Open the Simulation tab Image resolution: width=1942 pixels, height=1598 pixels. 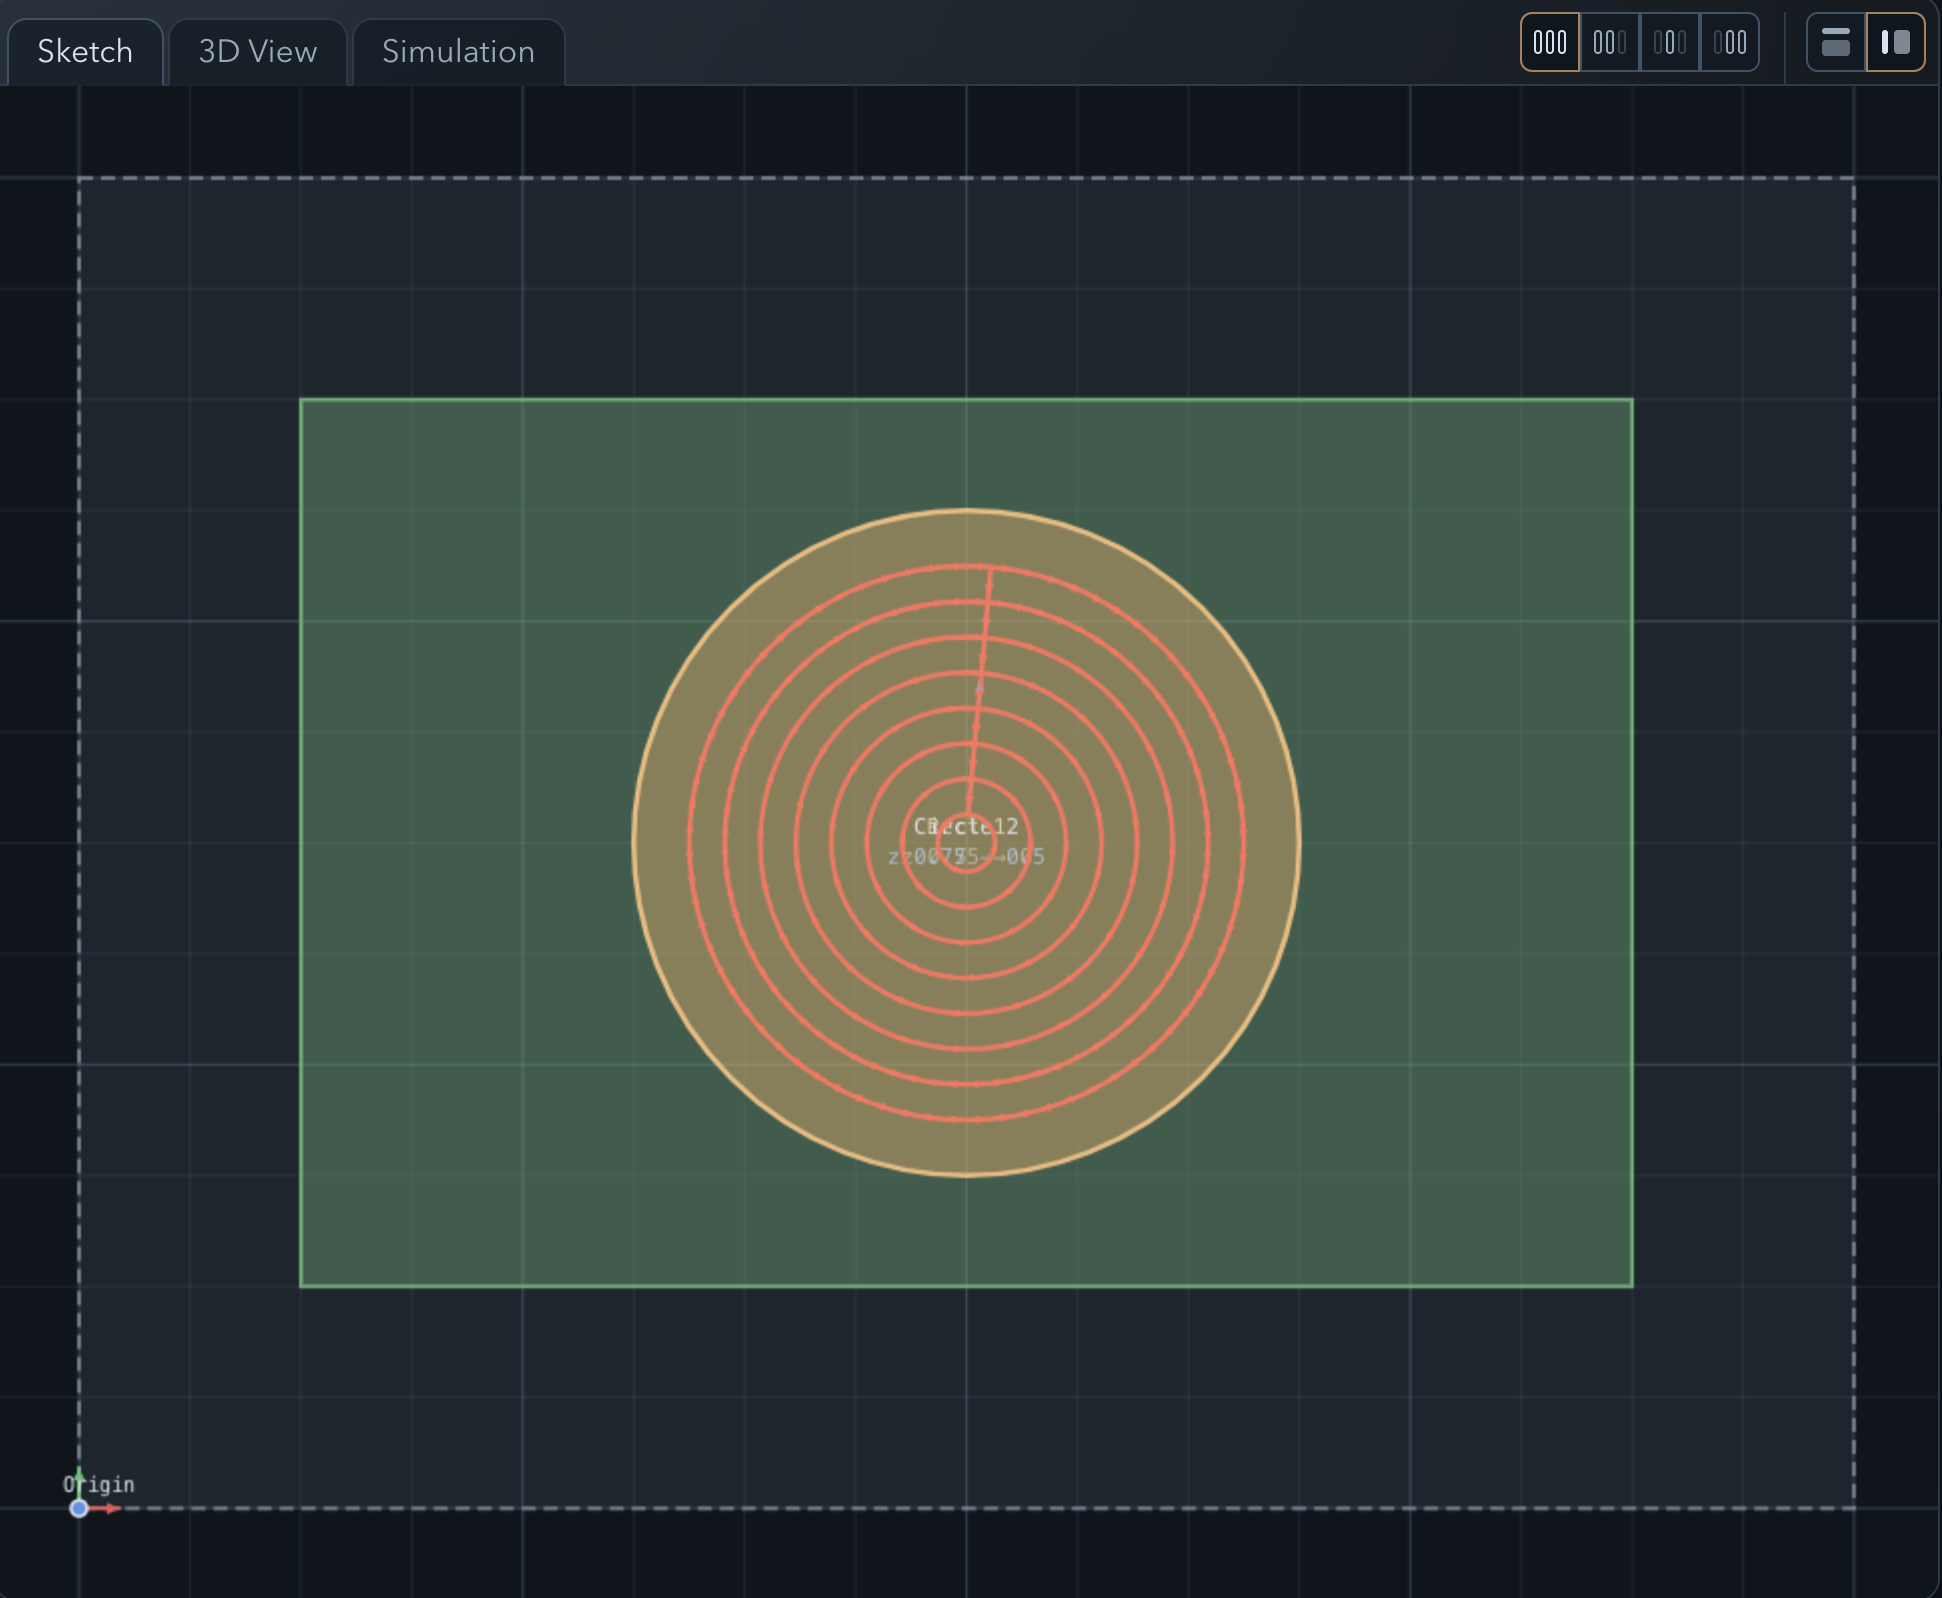tap(458, 51)
